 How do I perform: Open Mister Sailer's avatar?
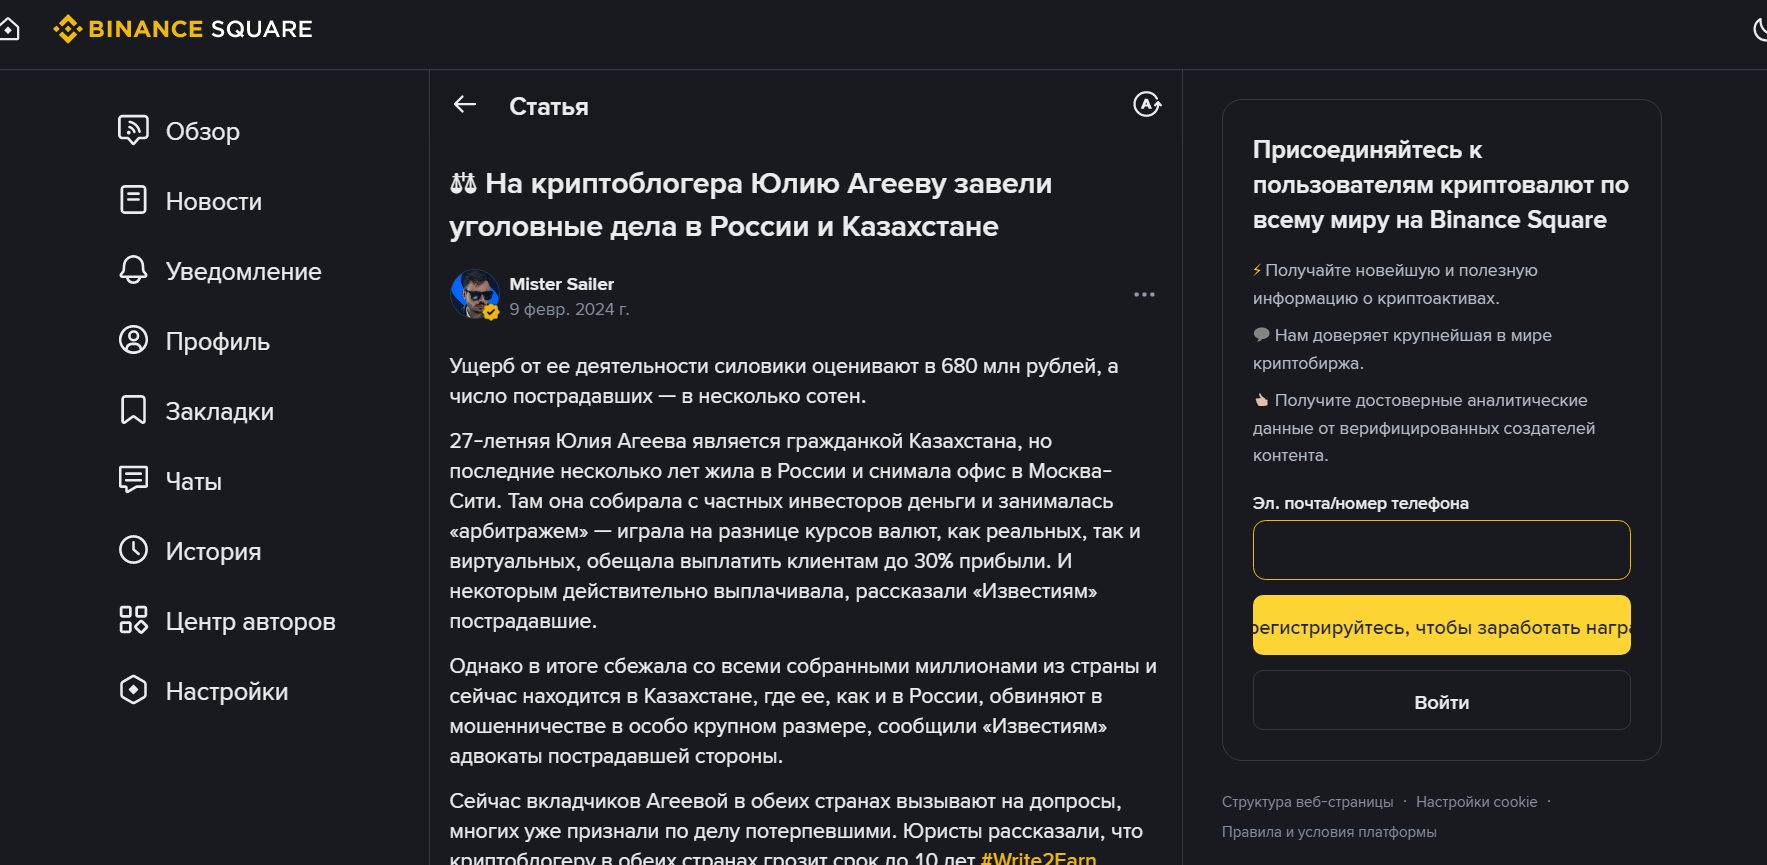click(475, 294)
